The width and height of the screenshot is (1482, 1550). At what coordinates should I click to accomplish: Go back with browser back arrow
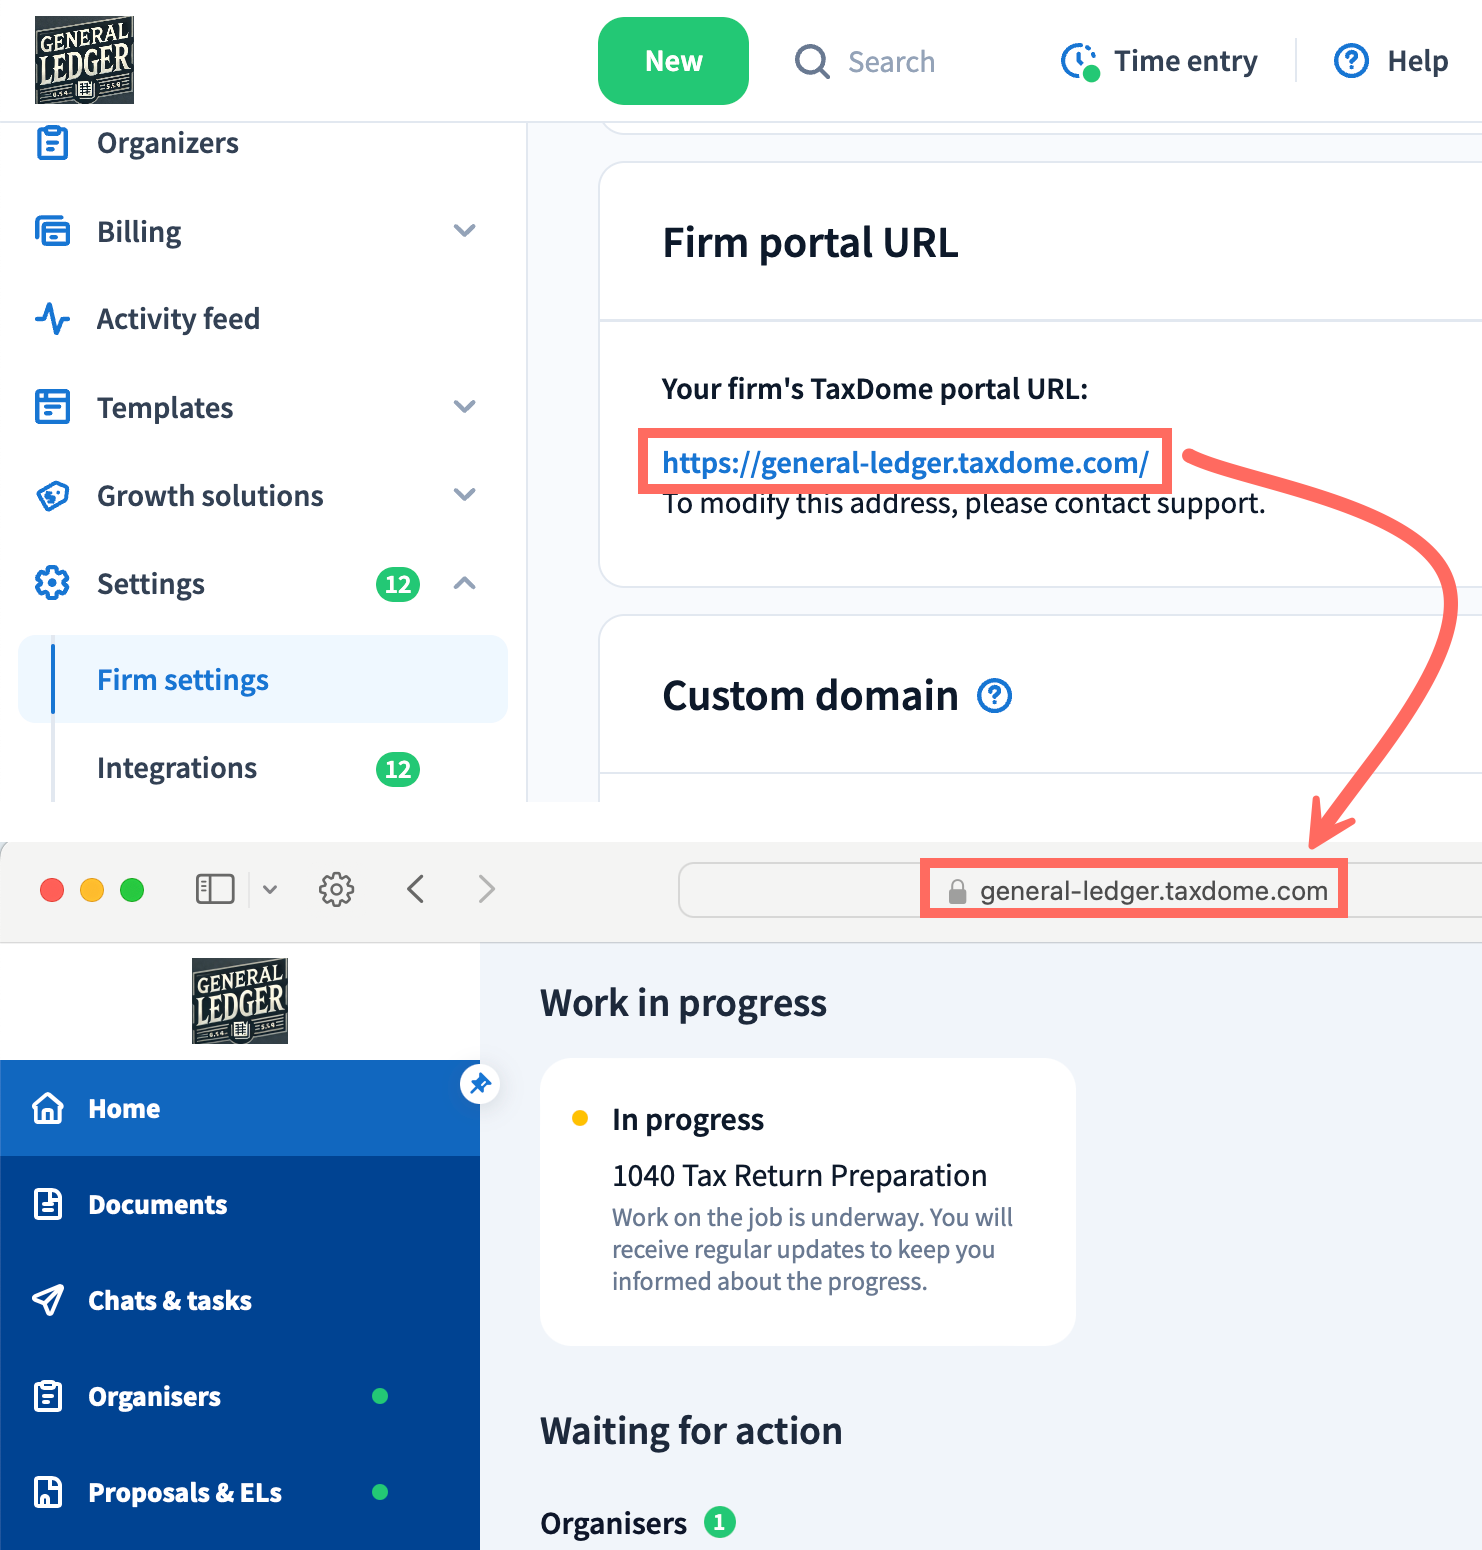pos(416,889)
